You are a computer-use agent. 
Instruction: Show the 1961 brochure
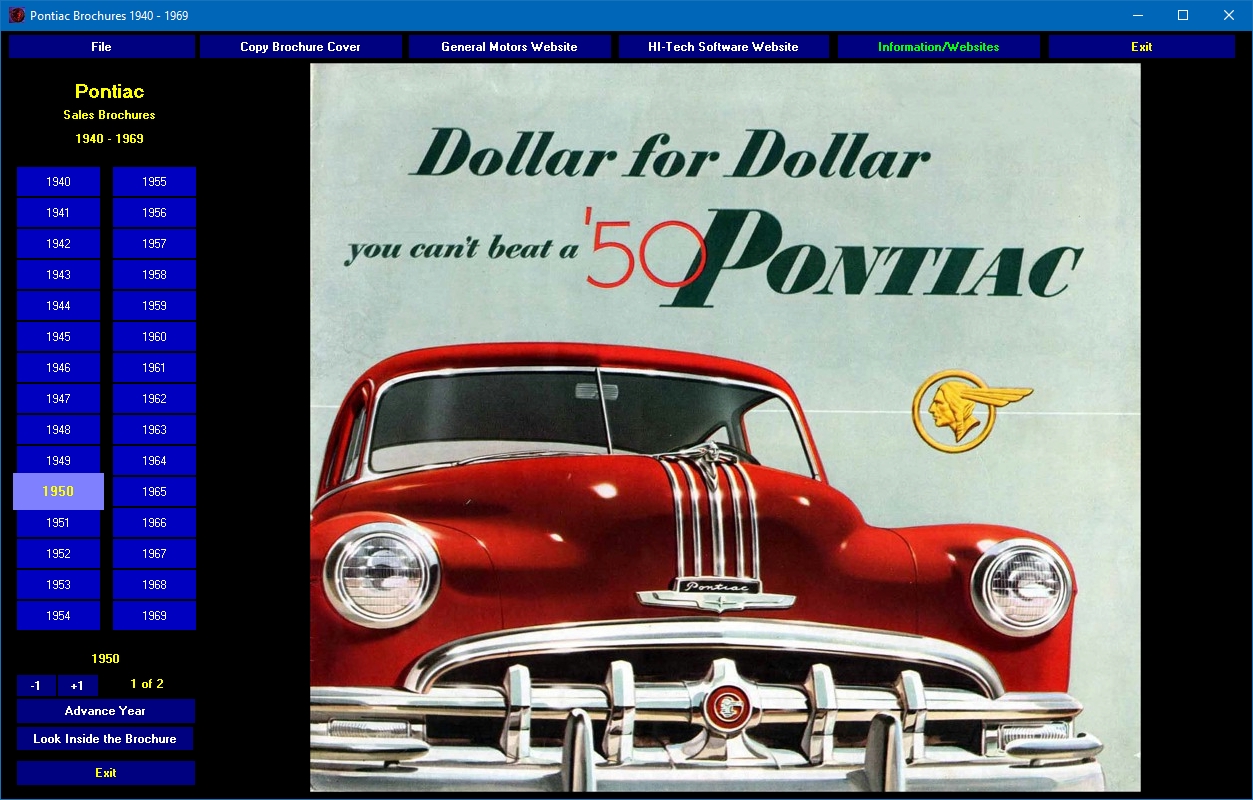(154, 368)
